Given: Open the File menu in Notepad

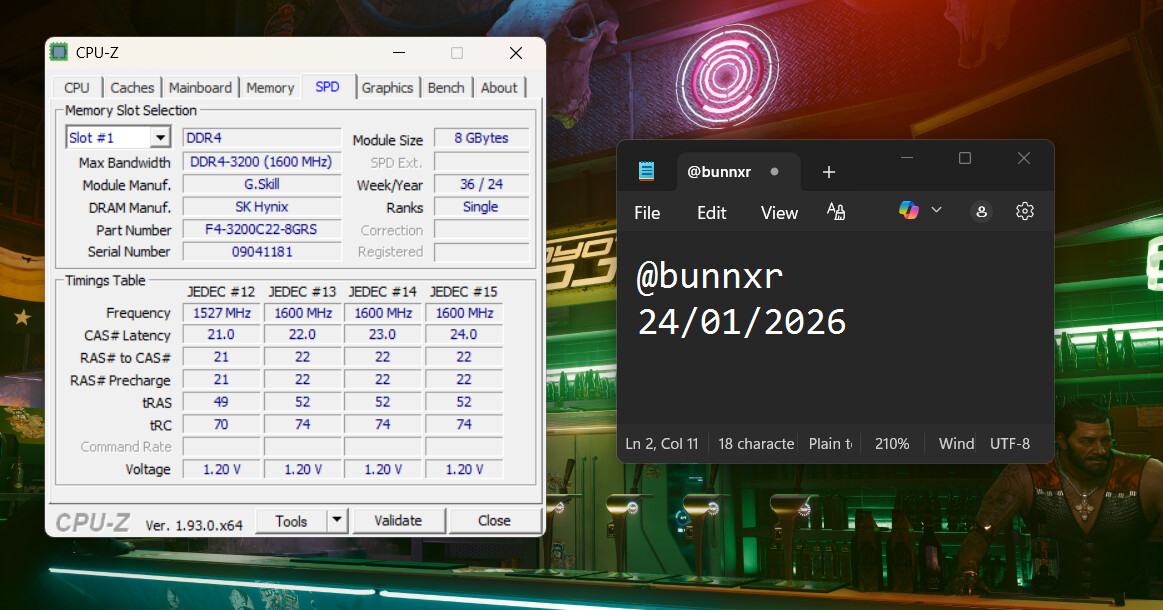Looking at the screenshot, I should click(647, 212).
